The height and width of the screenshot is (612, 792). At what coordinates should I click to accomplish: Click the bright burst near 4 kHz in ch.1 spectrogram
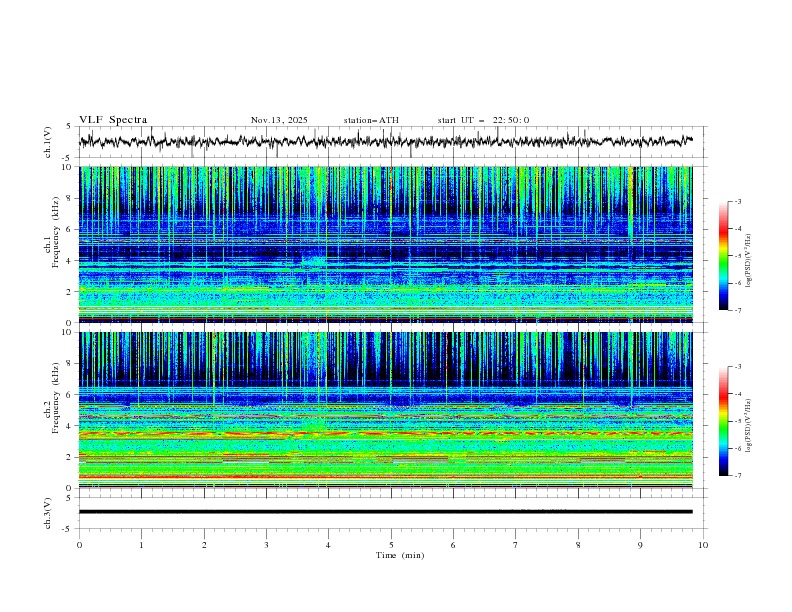pyautogui.click(x=314, y=262)
